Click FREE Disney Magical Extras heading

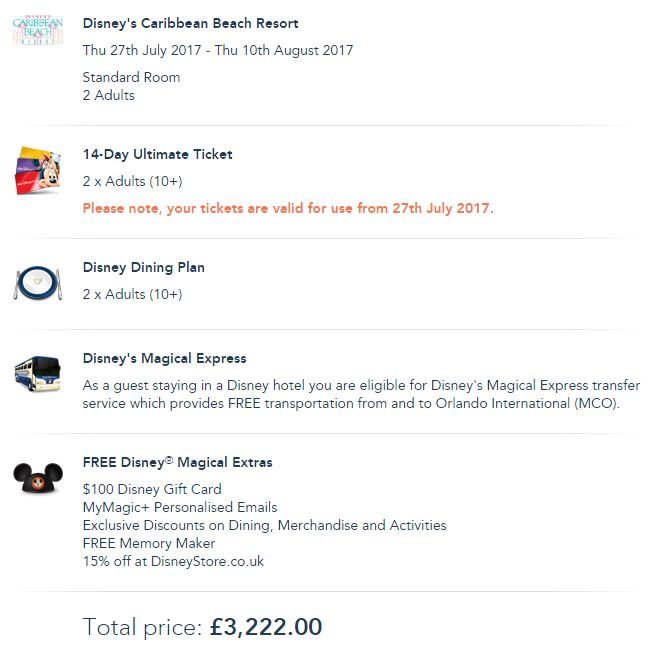177,462
